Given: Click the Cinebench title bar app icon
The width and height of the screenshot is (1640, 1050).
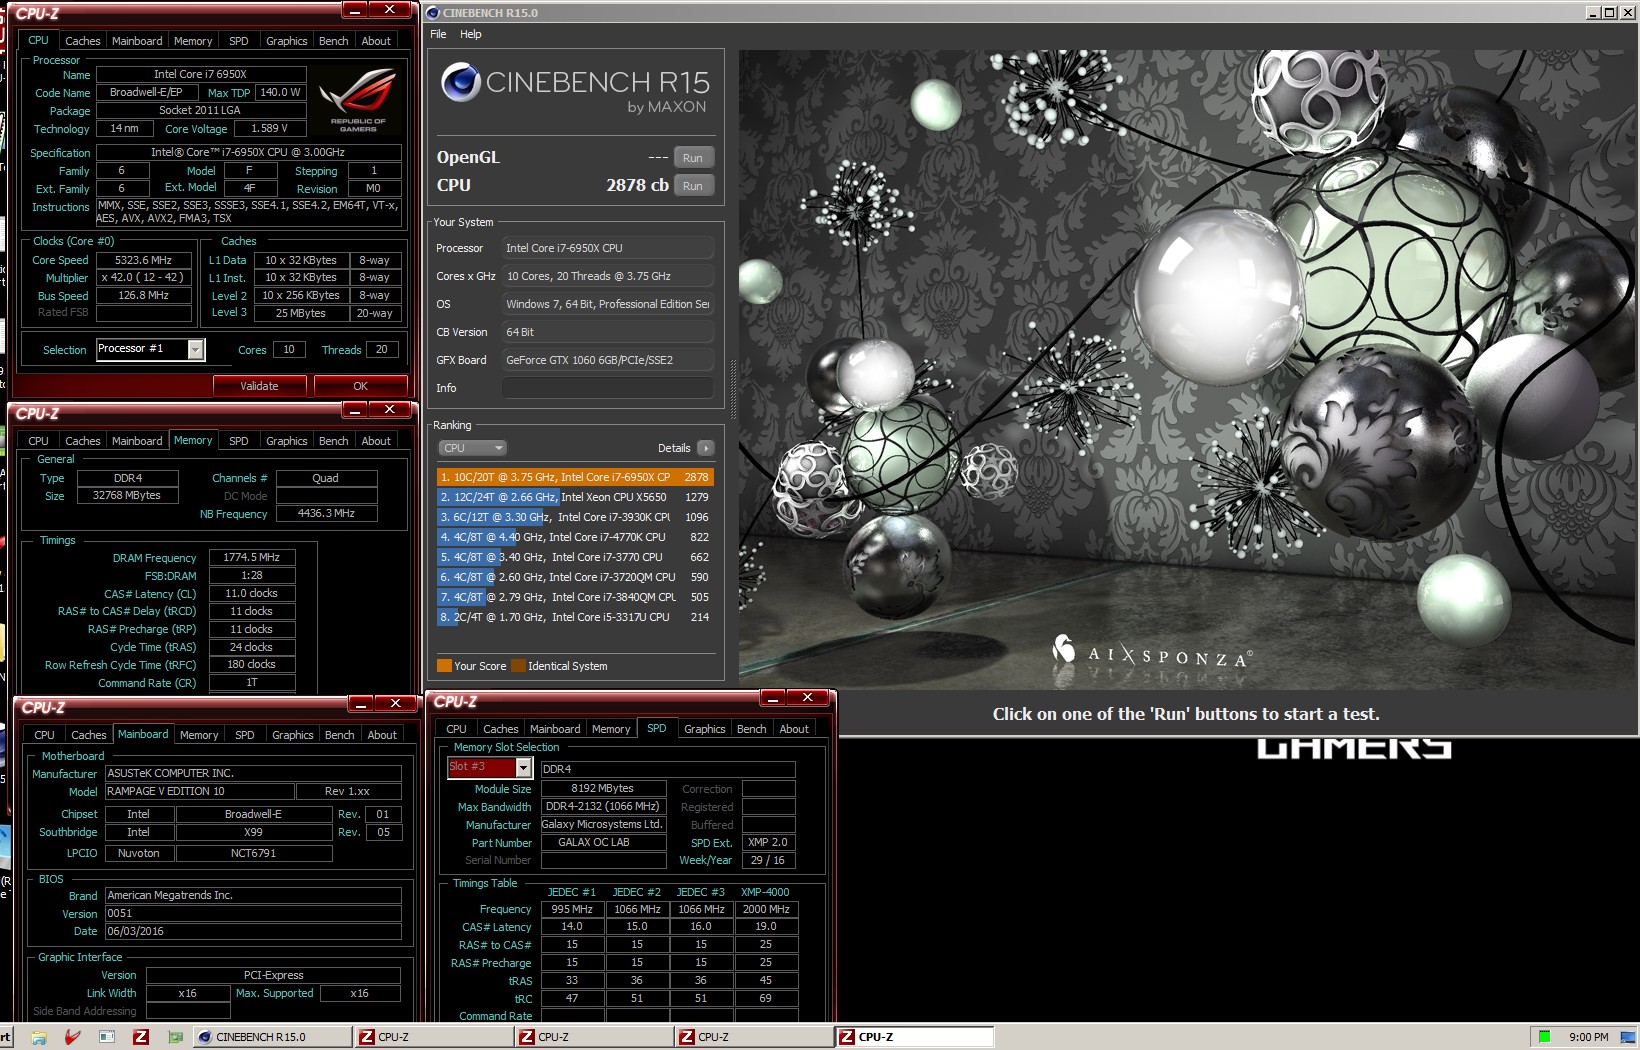Looking at the screenshot, I should [x=432, y=13].
